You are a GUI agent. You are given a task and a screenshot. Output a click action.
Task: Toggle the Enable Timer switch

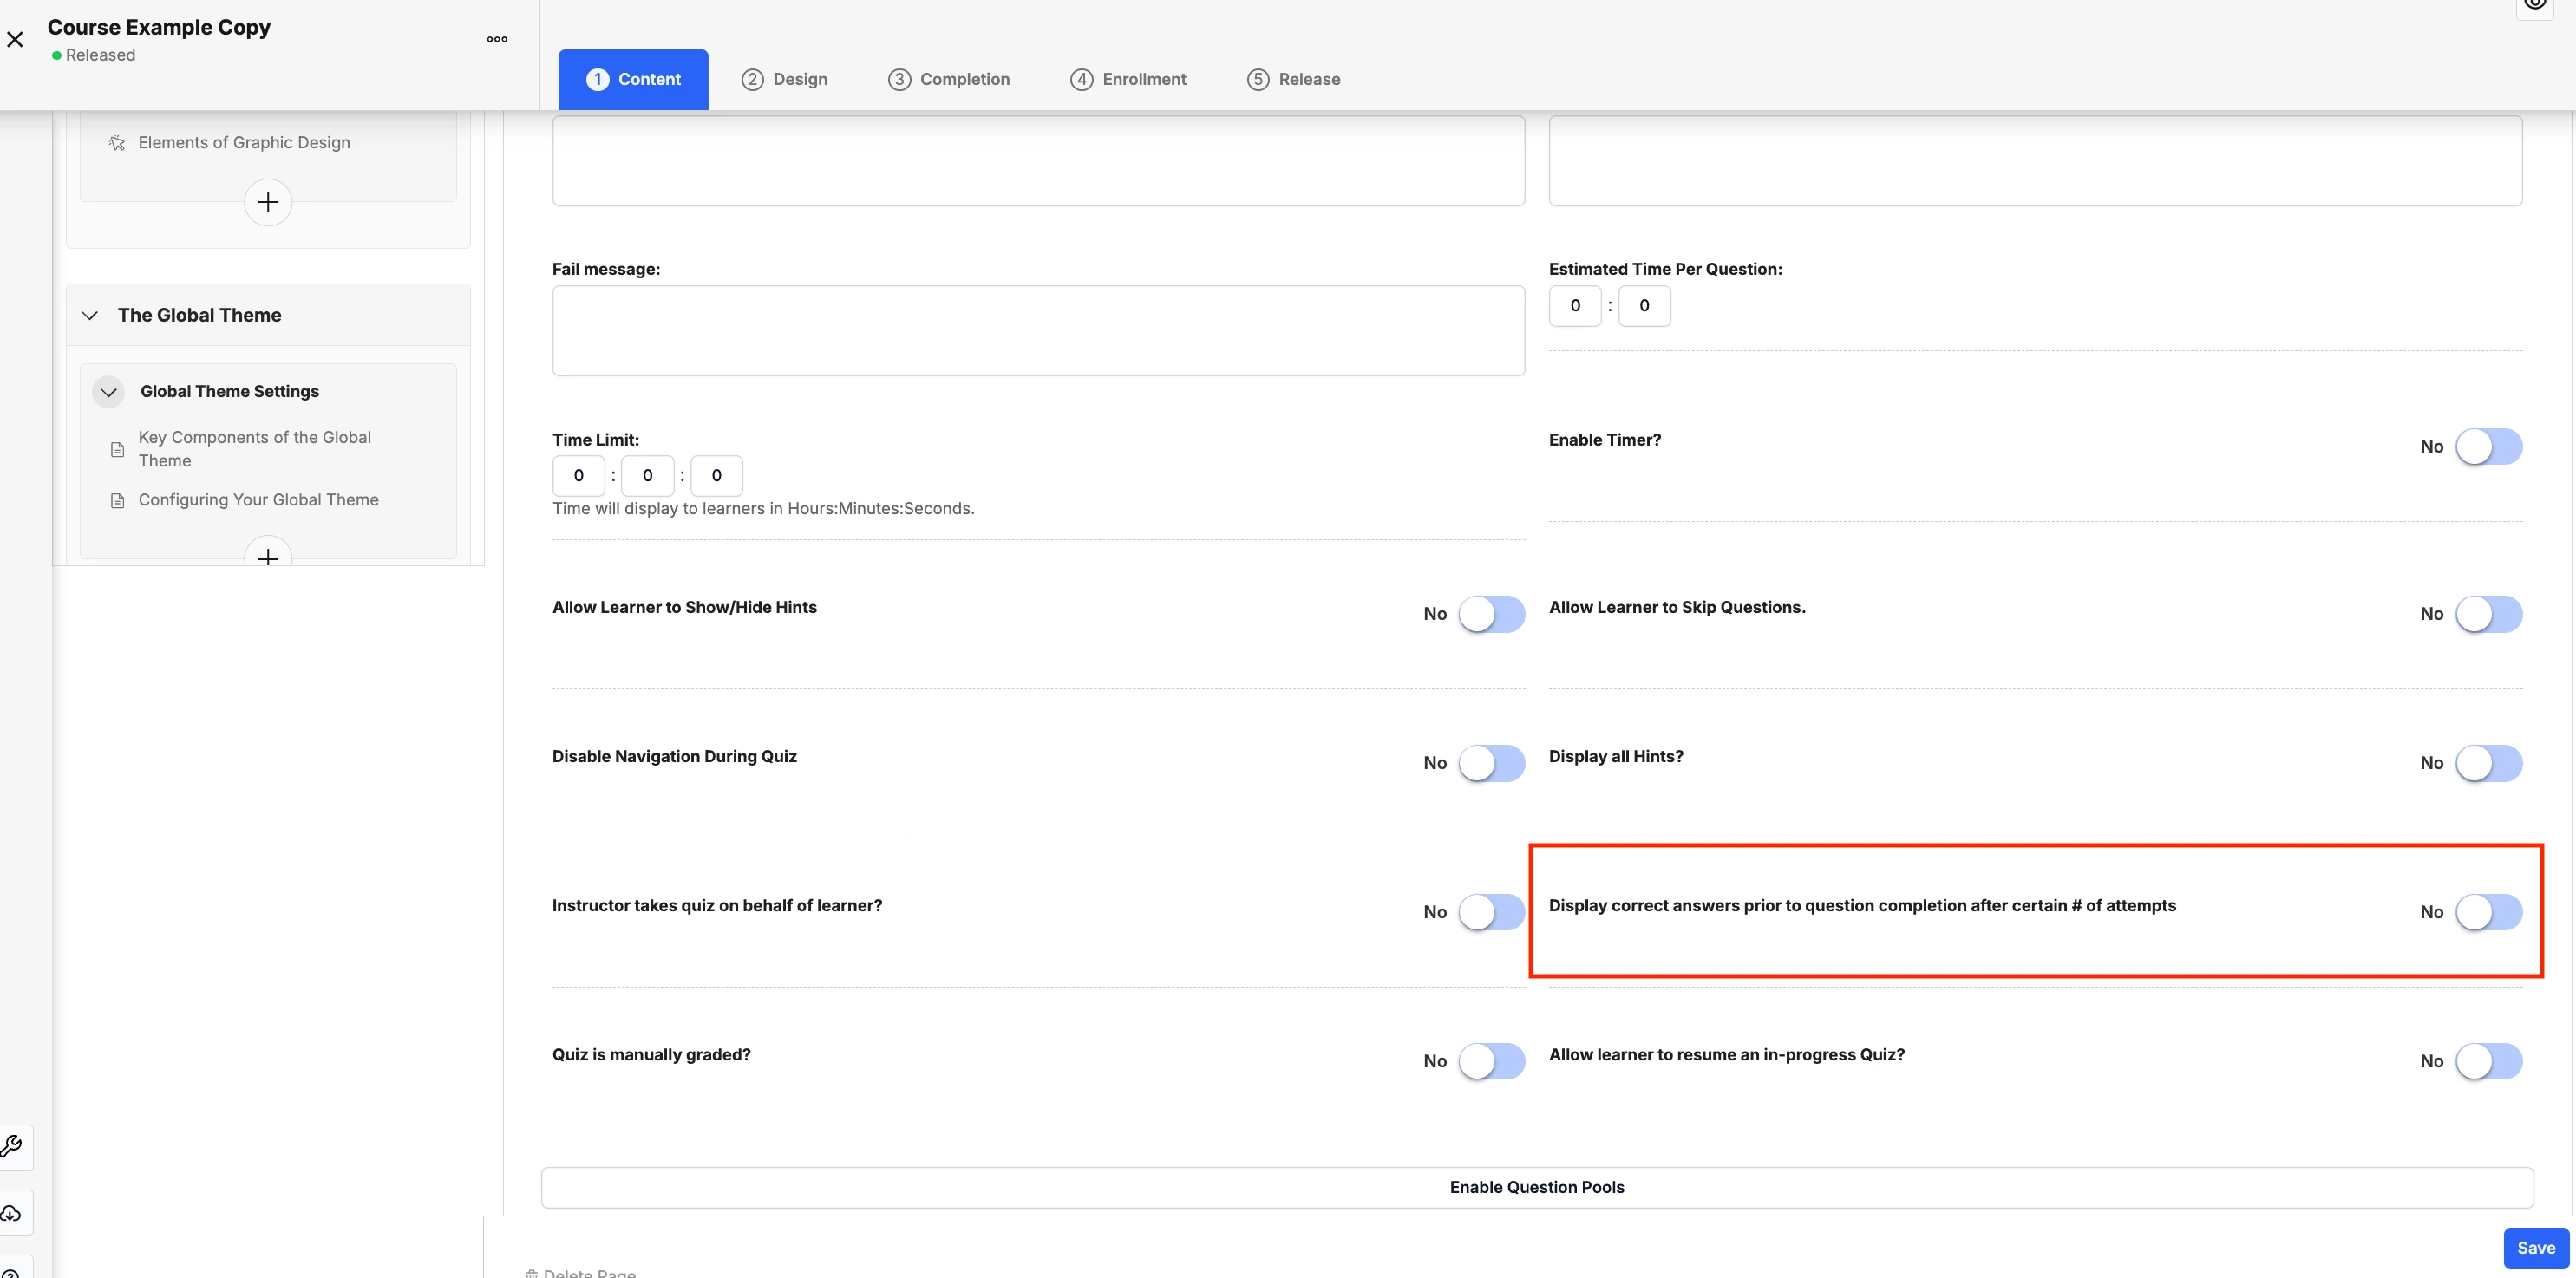point(2488,446)
